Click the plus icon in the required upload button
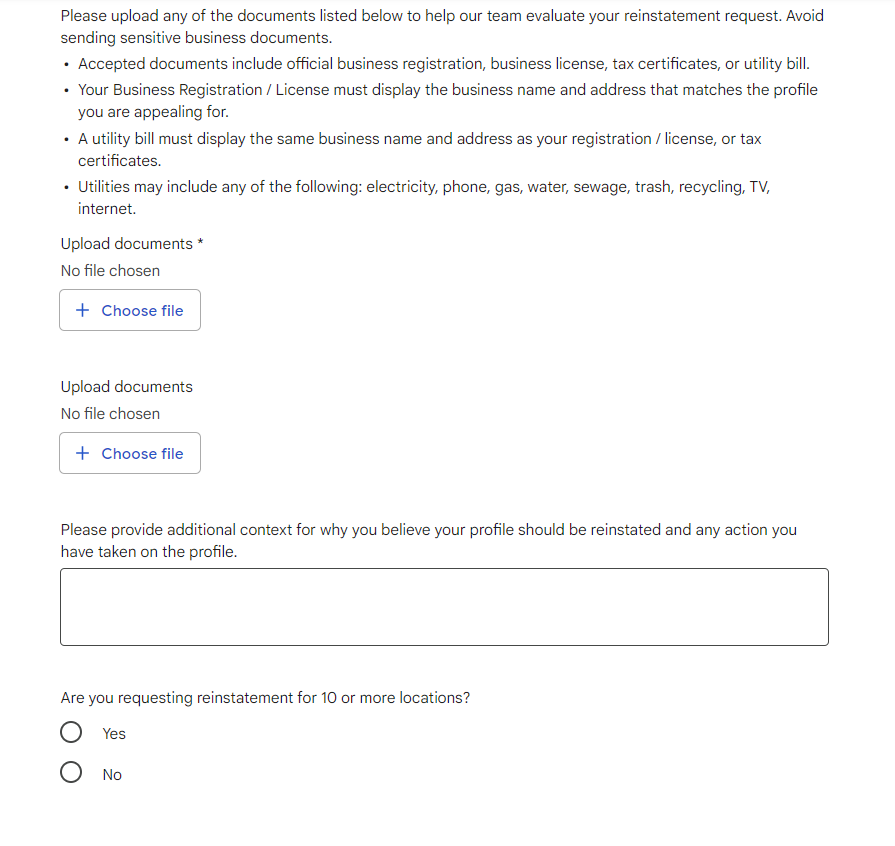Image resolution: width=895 pixels, height=846 pixels. (83, 310)
